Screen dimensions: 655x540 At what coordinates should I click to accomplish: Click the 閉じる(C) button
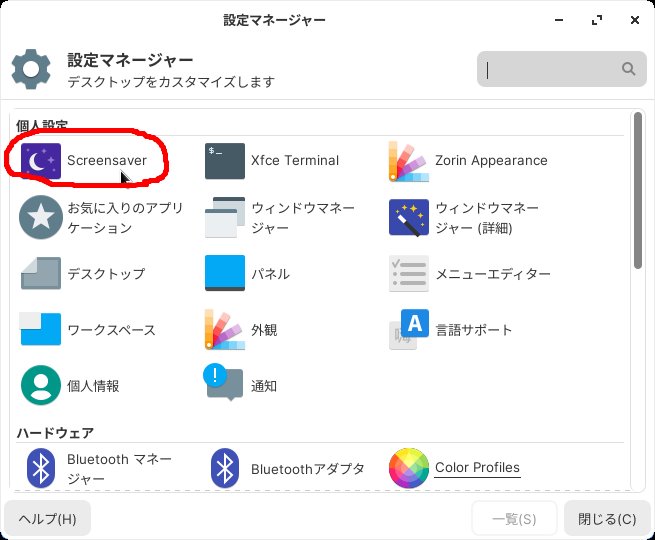point(607,518)
